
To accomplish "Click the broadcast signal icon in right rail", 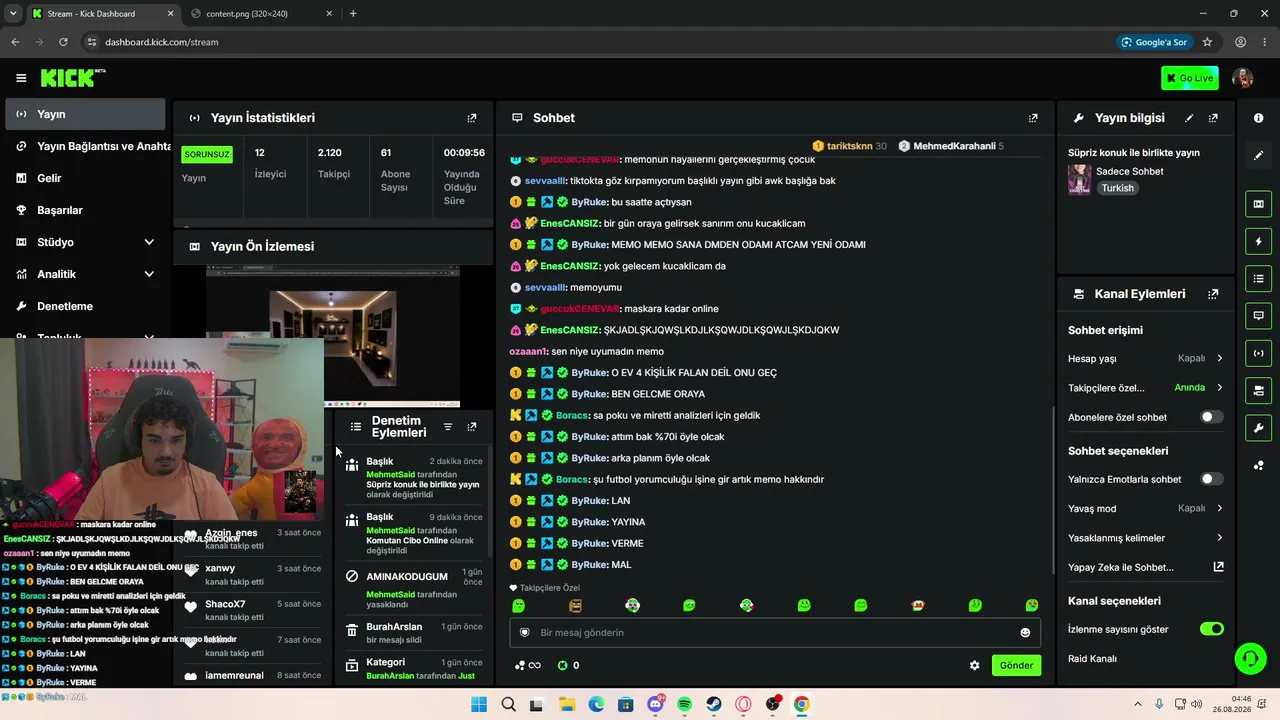I will pos(1258,353).
